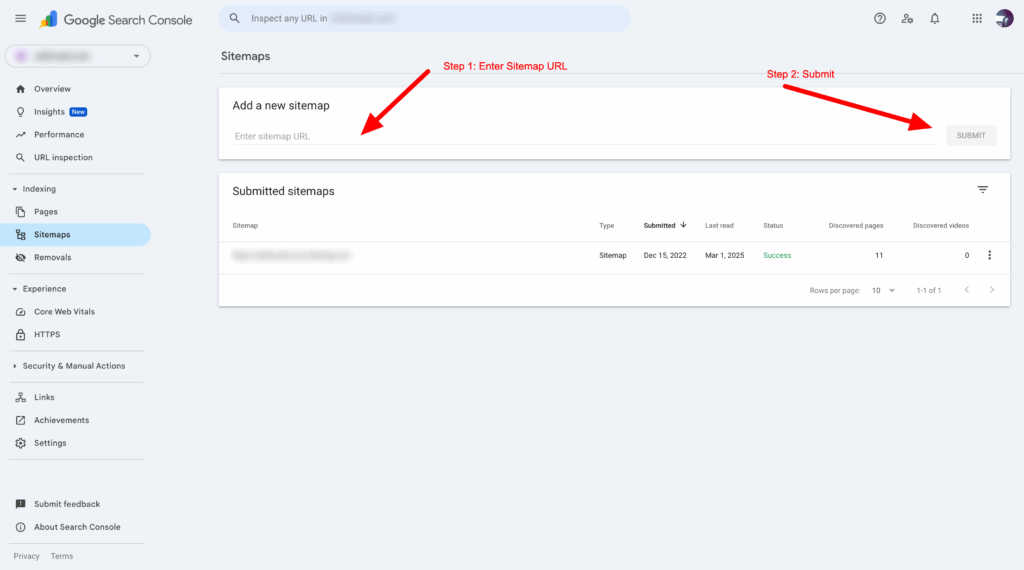
Task: Open users and permissions icon
Action: tap(907, 19)
